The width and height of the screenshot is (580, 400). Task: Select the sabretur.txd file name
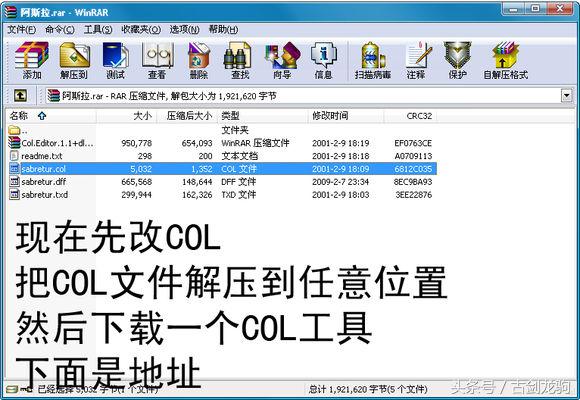tap(44, 195)
